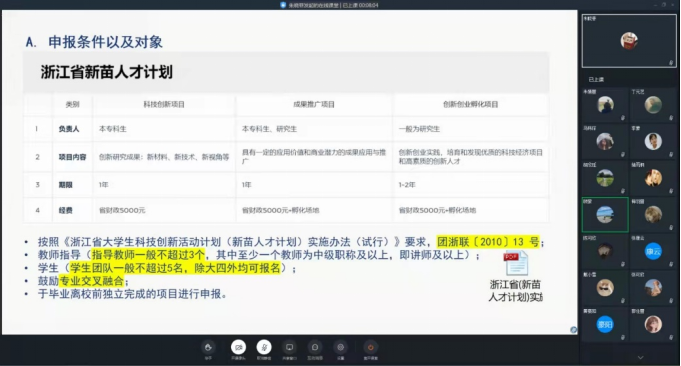Expand participant list with bottom chevron
Image resolution: width=681 pixels, height=366 pixels.
(641, 358)
